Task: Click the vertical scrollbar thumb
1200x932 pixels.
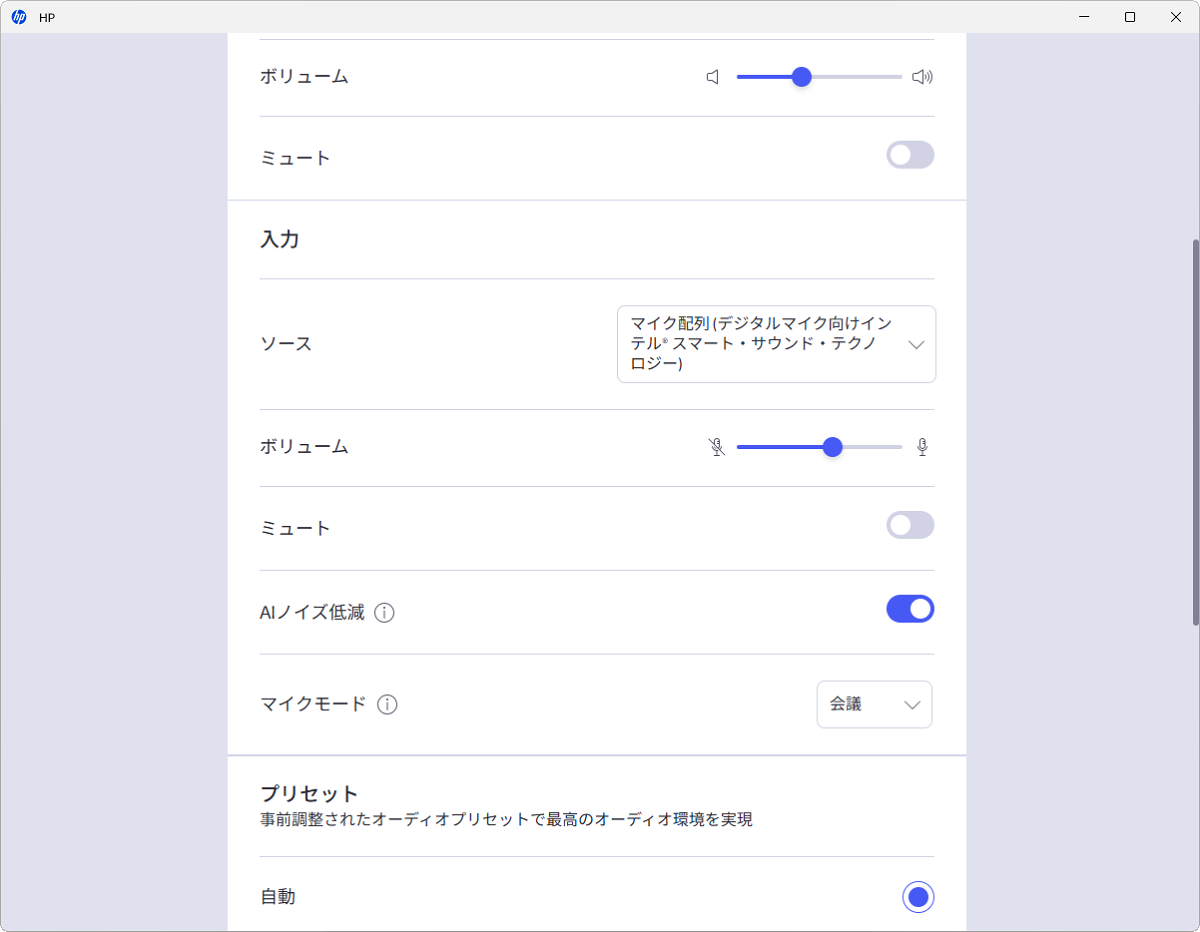Action: coord(1195,432)
